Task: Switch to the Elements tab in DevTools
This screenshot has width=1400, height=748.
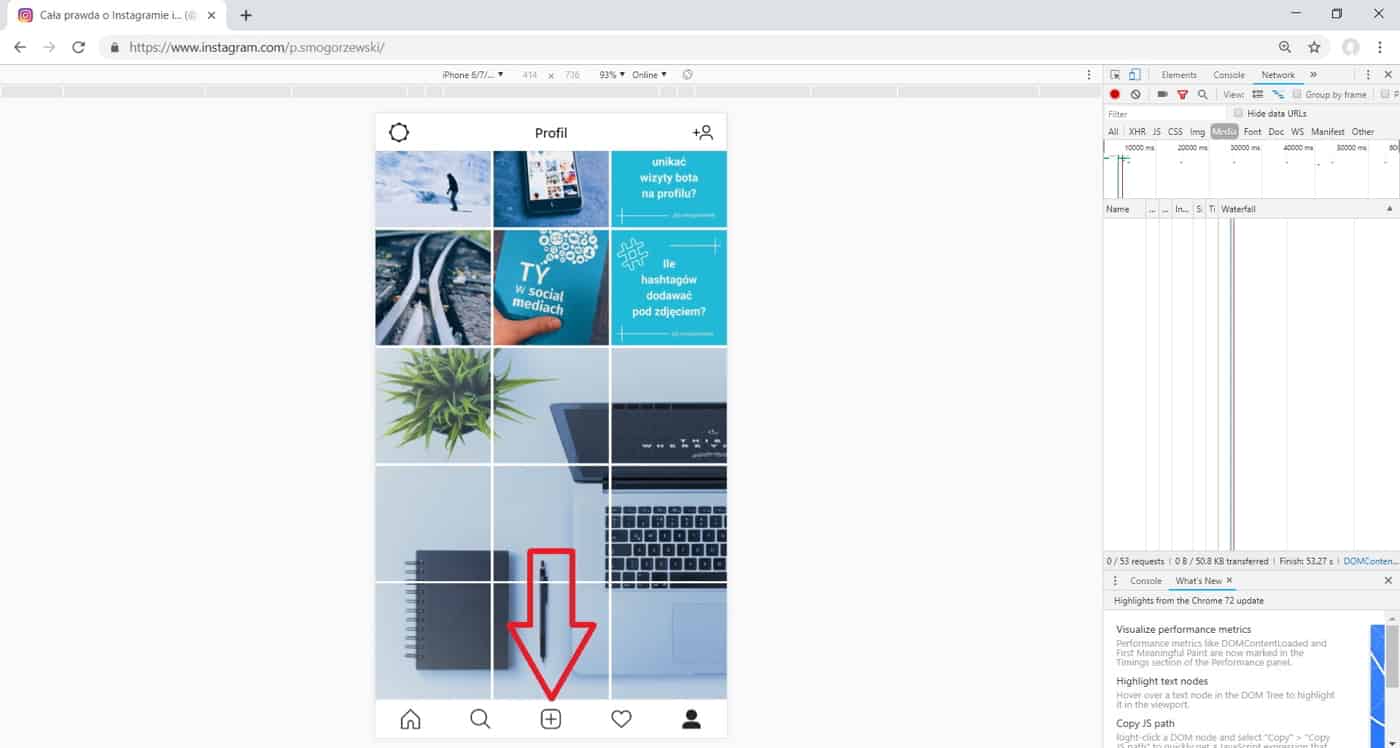Action: [1178, 75]
